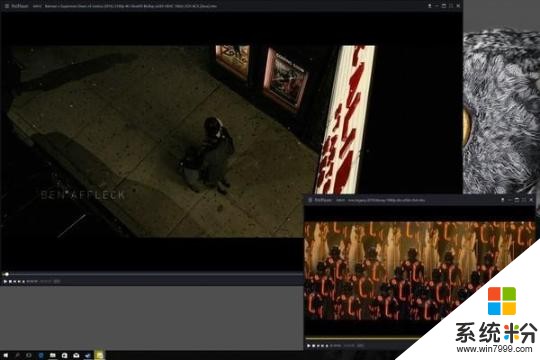Launch the Edge browser from taskbar

pyautogui.click(x=41, y=355)
